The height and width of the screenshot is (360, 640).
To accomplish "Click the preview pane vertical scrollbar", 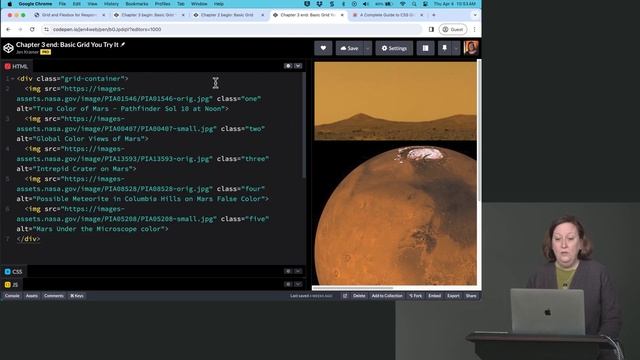I will tap(479, 131).
